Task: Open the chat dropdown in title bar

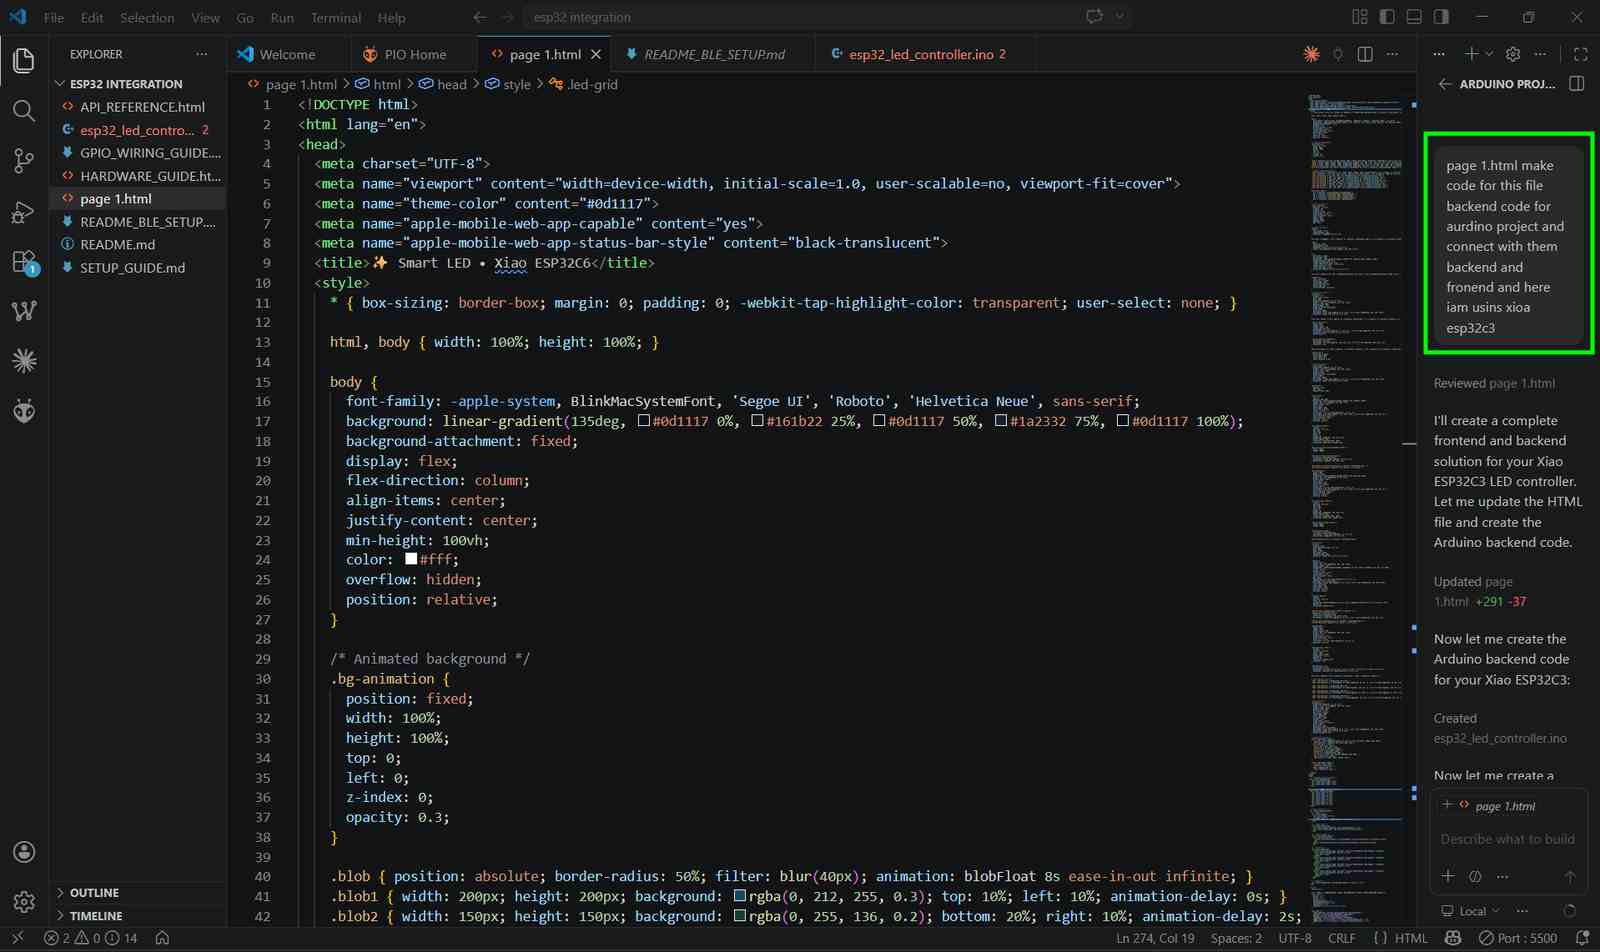Action: (x=1120, y=17)
